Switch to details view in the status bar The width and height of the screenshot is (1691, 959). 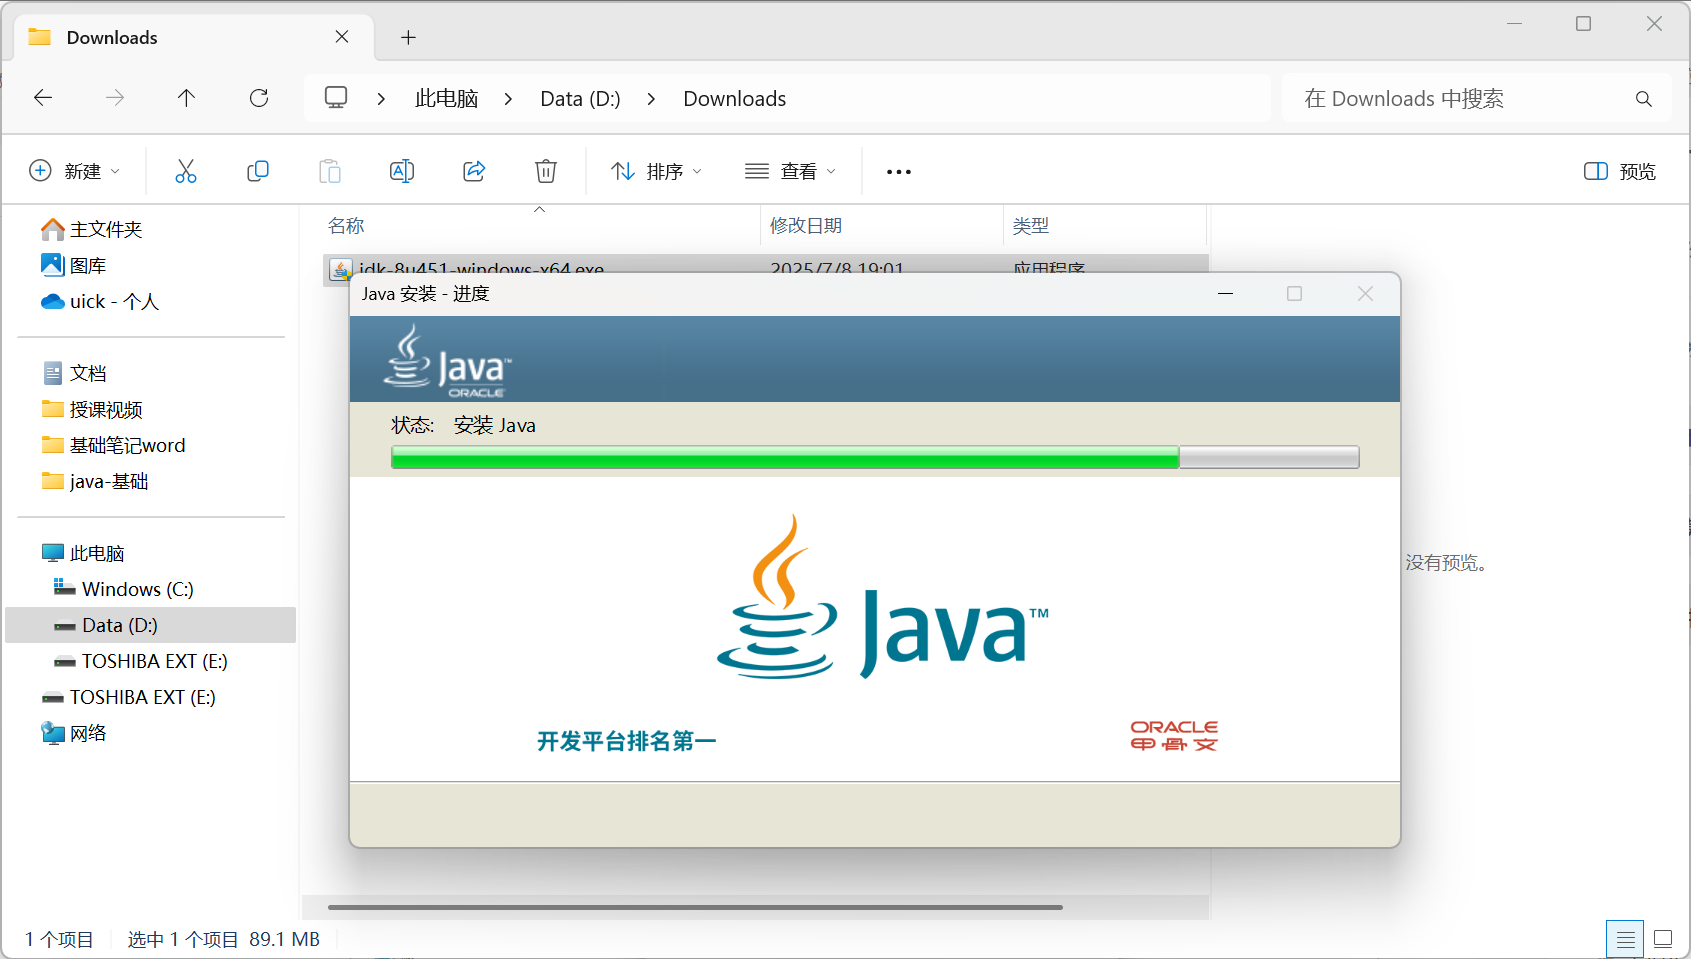coord(1624,938)
